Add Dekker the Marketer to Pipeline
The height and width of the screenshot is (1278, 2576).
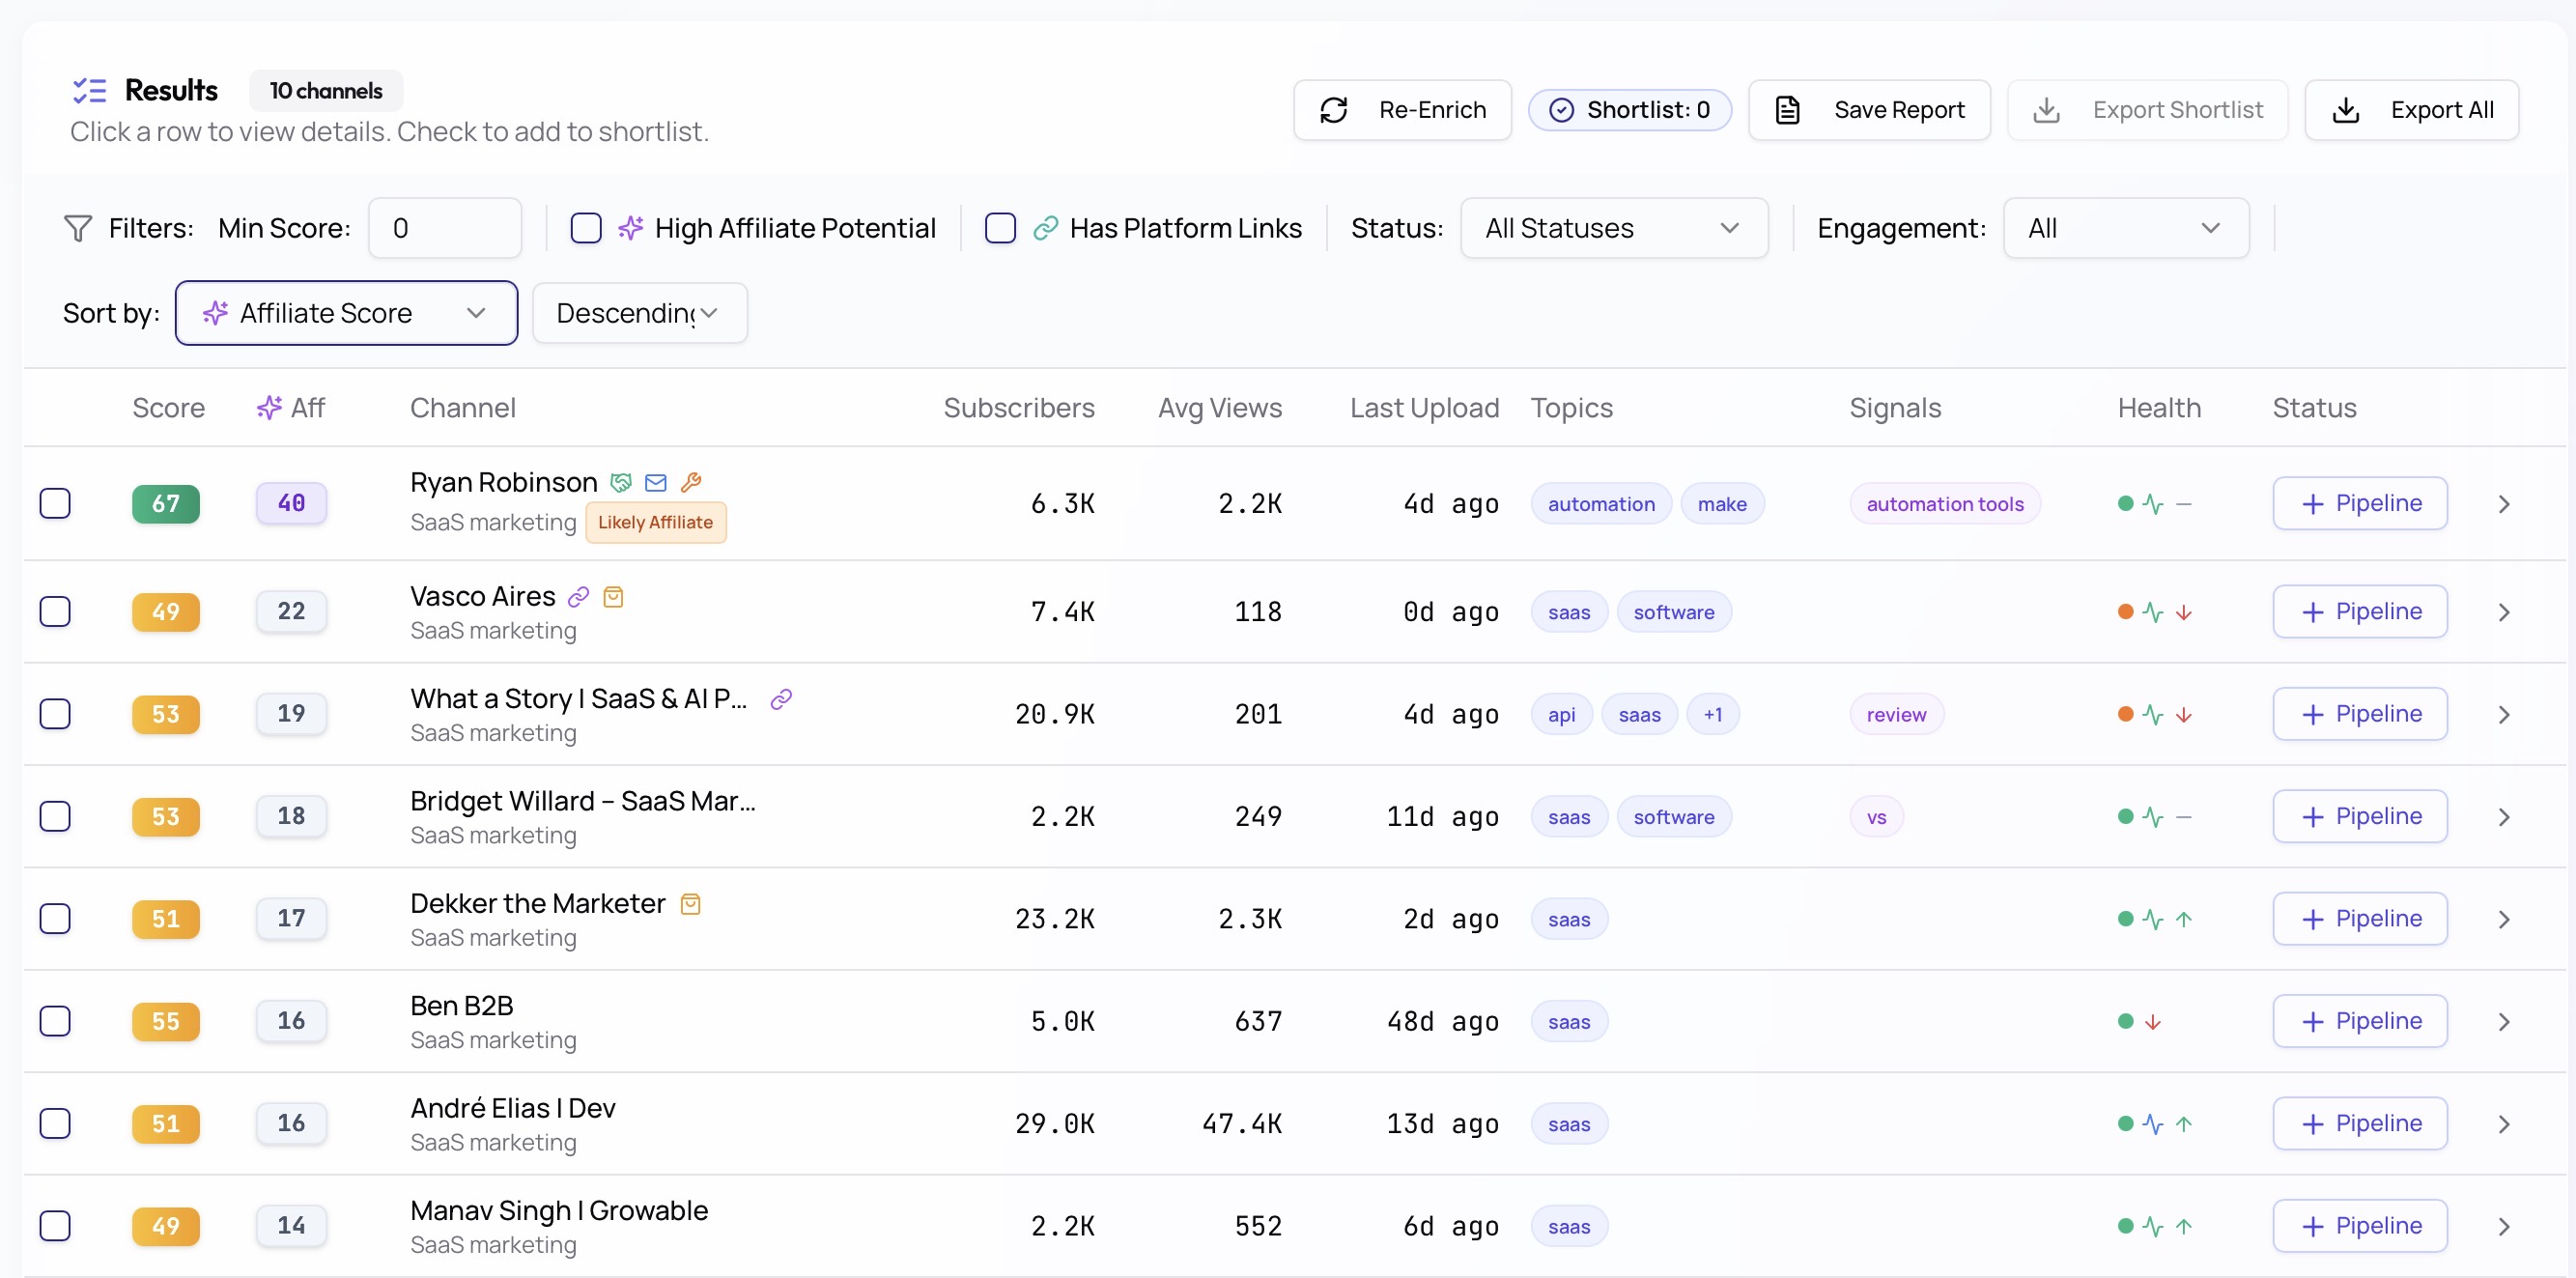point(2360,918)
